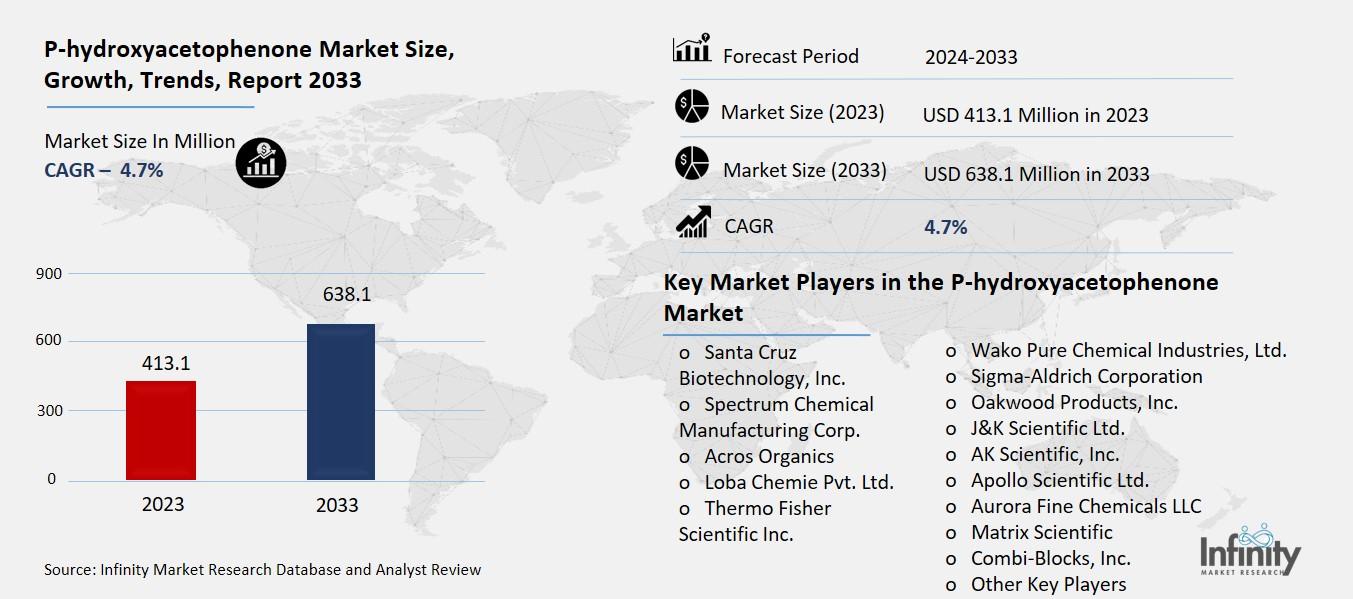Click the black dollar chart circle icon

(x=261, y=162)
